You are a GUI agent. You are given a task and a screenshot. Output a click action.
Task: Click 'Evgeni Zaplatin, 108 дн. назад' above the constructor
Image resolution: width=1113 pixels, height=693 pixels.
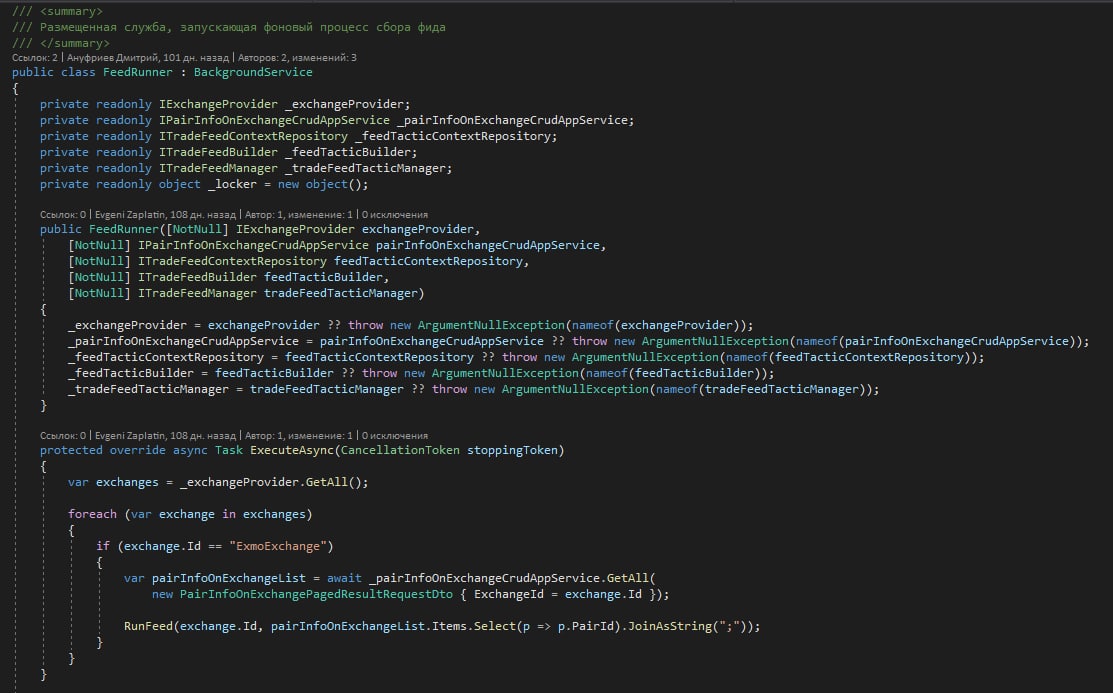(165, 214)
